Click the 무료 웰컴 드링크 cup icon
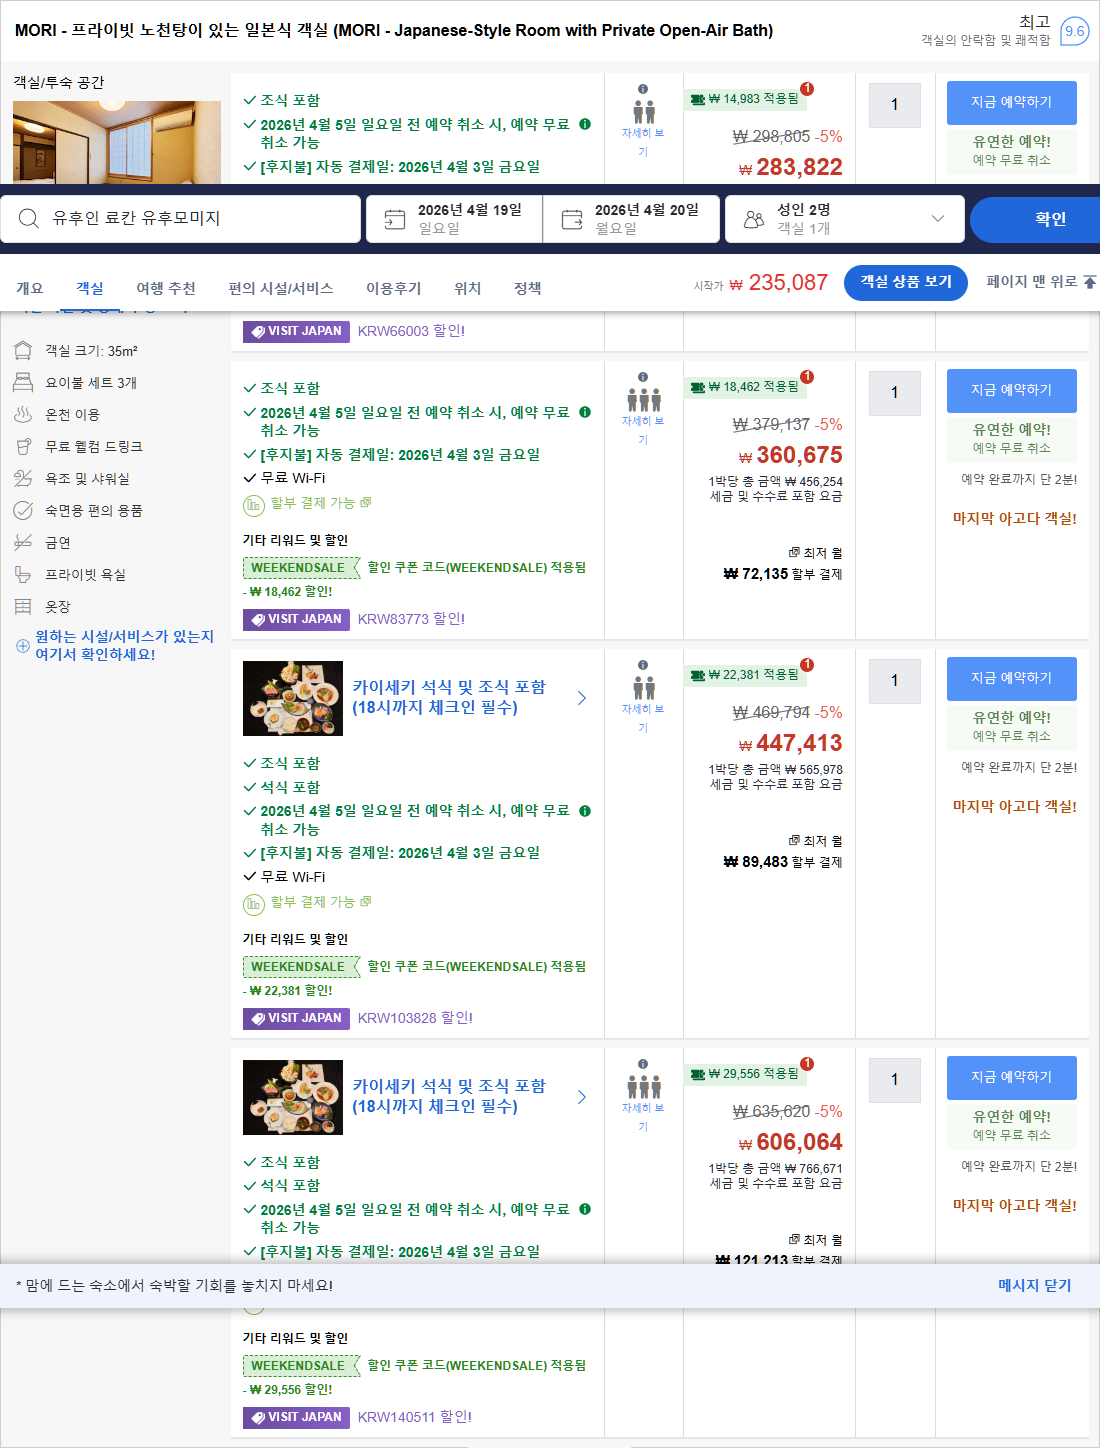The height and width of the screenshot is (1448, 1100). [x=22, y=446]
